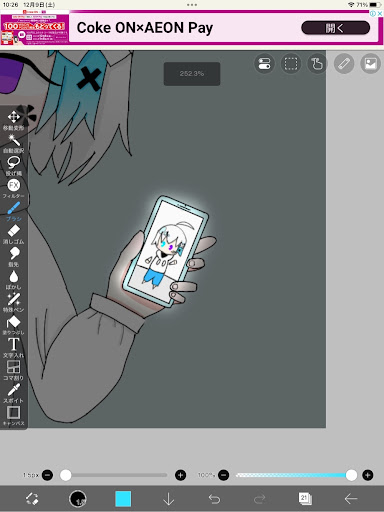The height and width of the screenshot is (512, 384).
Task: Decrease opacity with minus button
Action: tap(223, 475)
